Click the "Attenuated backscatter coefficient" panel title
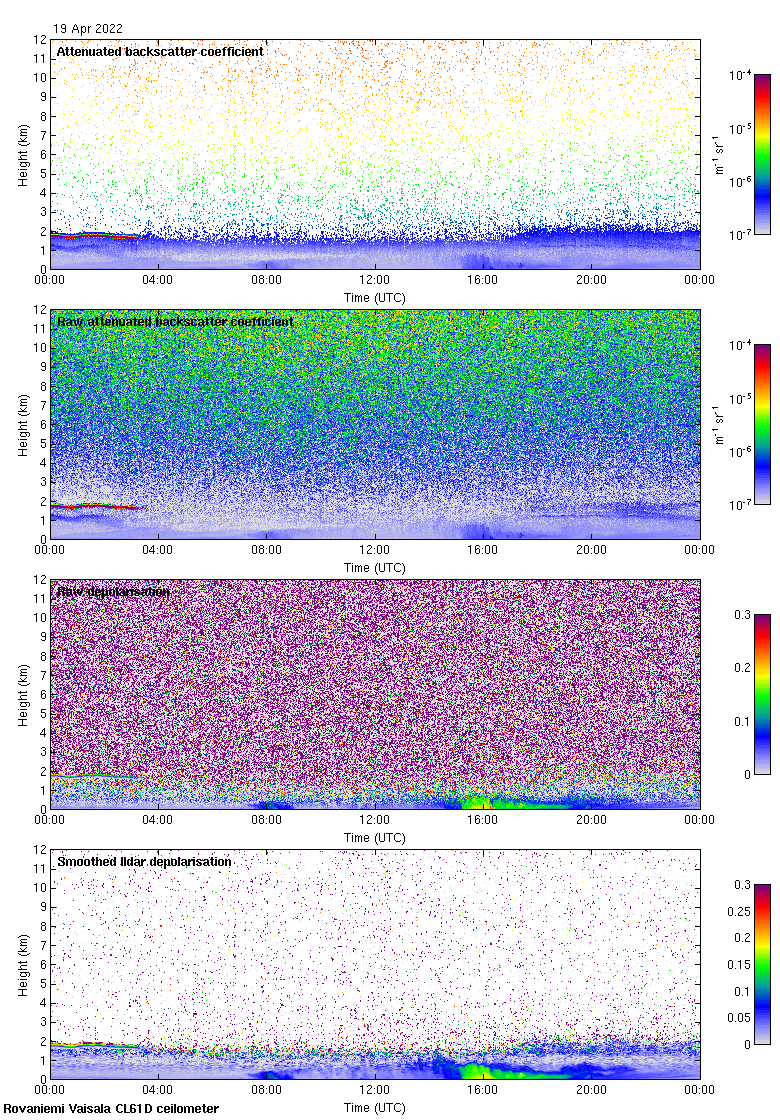 pos(160,51)
